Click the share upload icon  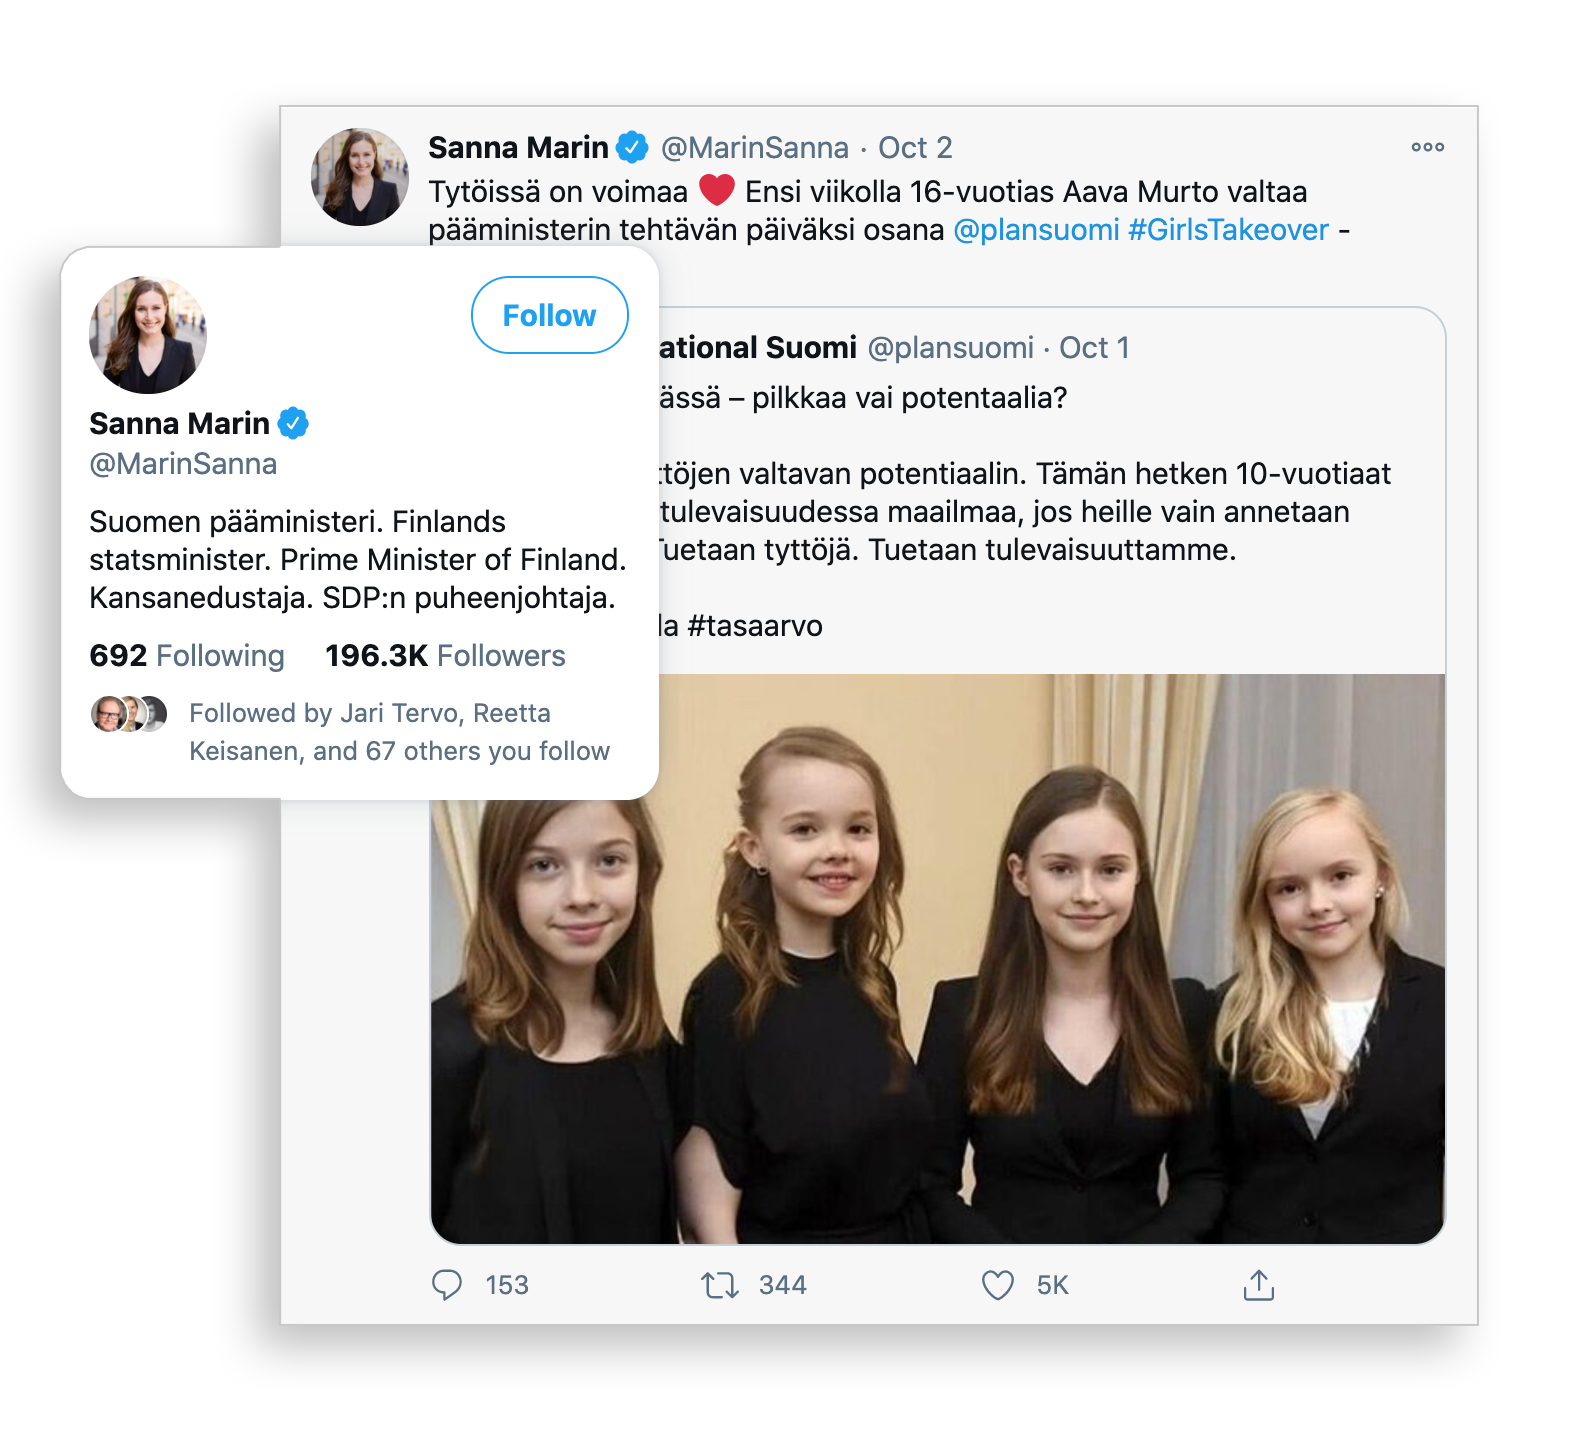[x=1258, y=1284]
